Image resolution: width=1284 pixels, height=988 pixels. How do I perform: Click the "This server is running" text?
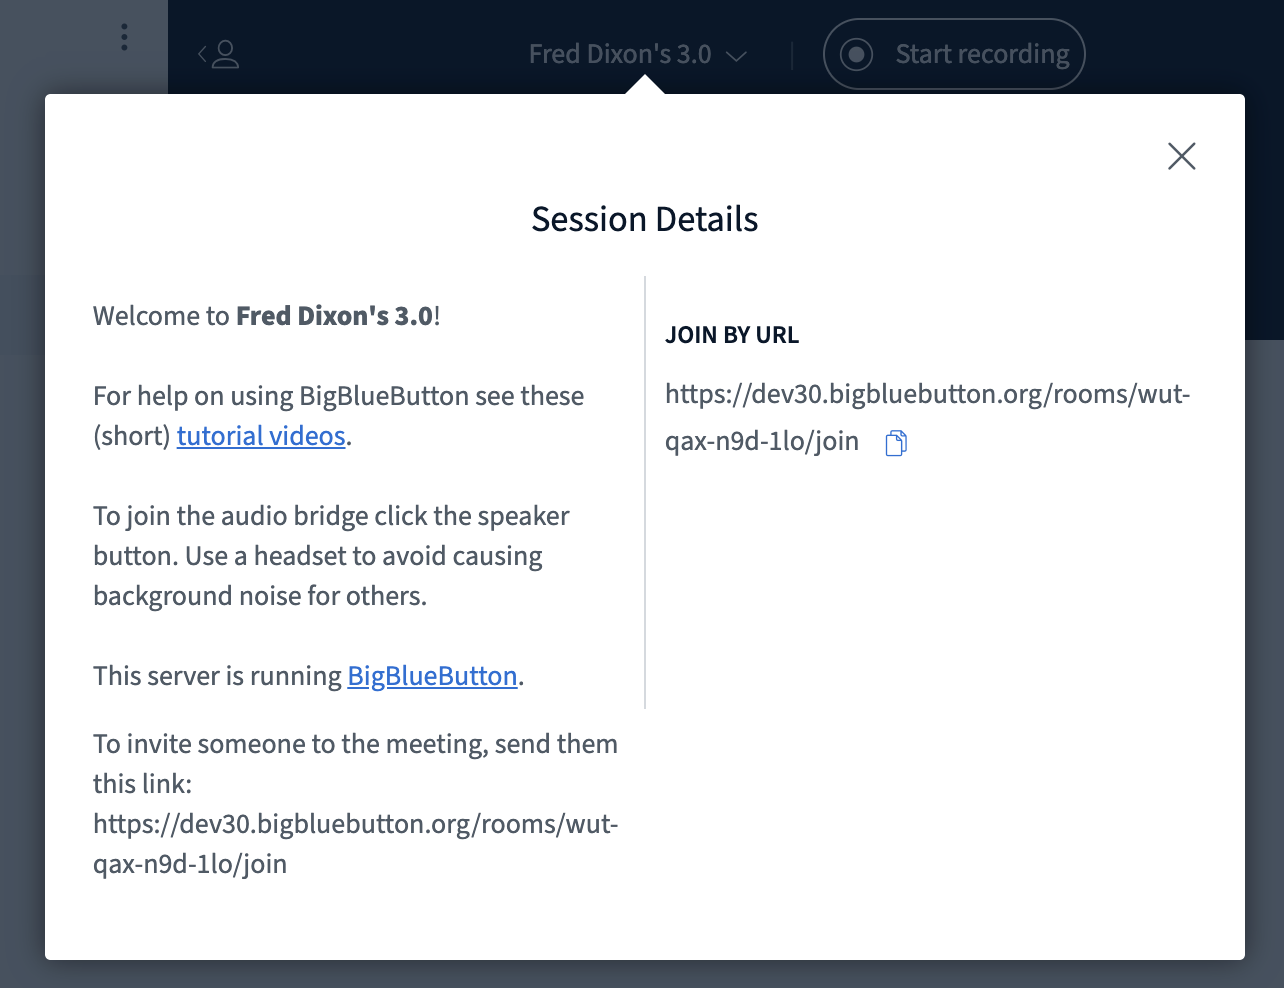point(217,676)
